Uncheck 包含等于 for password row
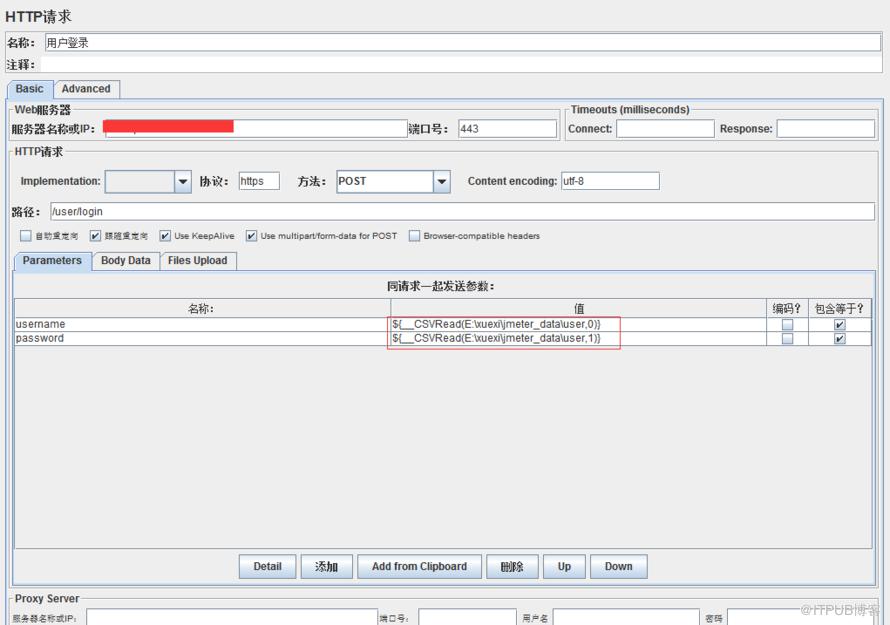The width and height of the screenshot is (890, 625). (x=840, y=339)
